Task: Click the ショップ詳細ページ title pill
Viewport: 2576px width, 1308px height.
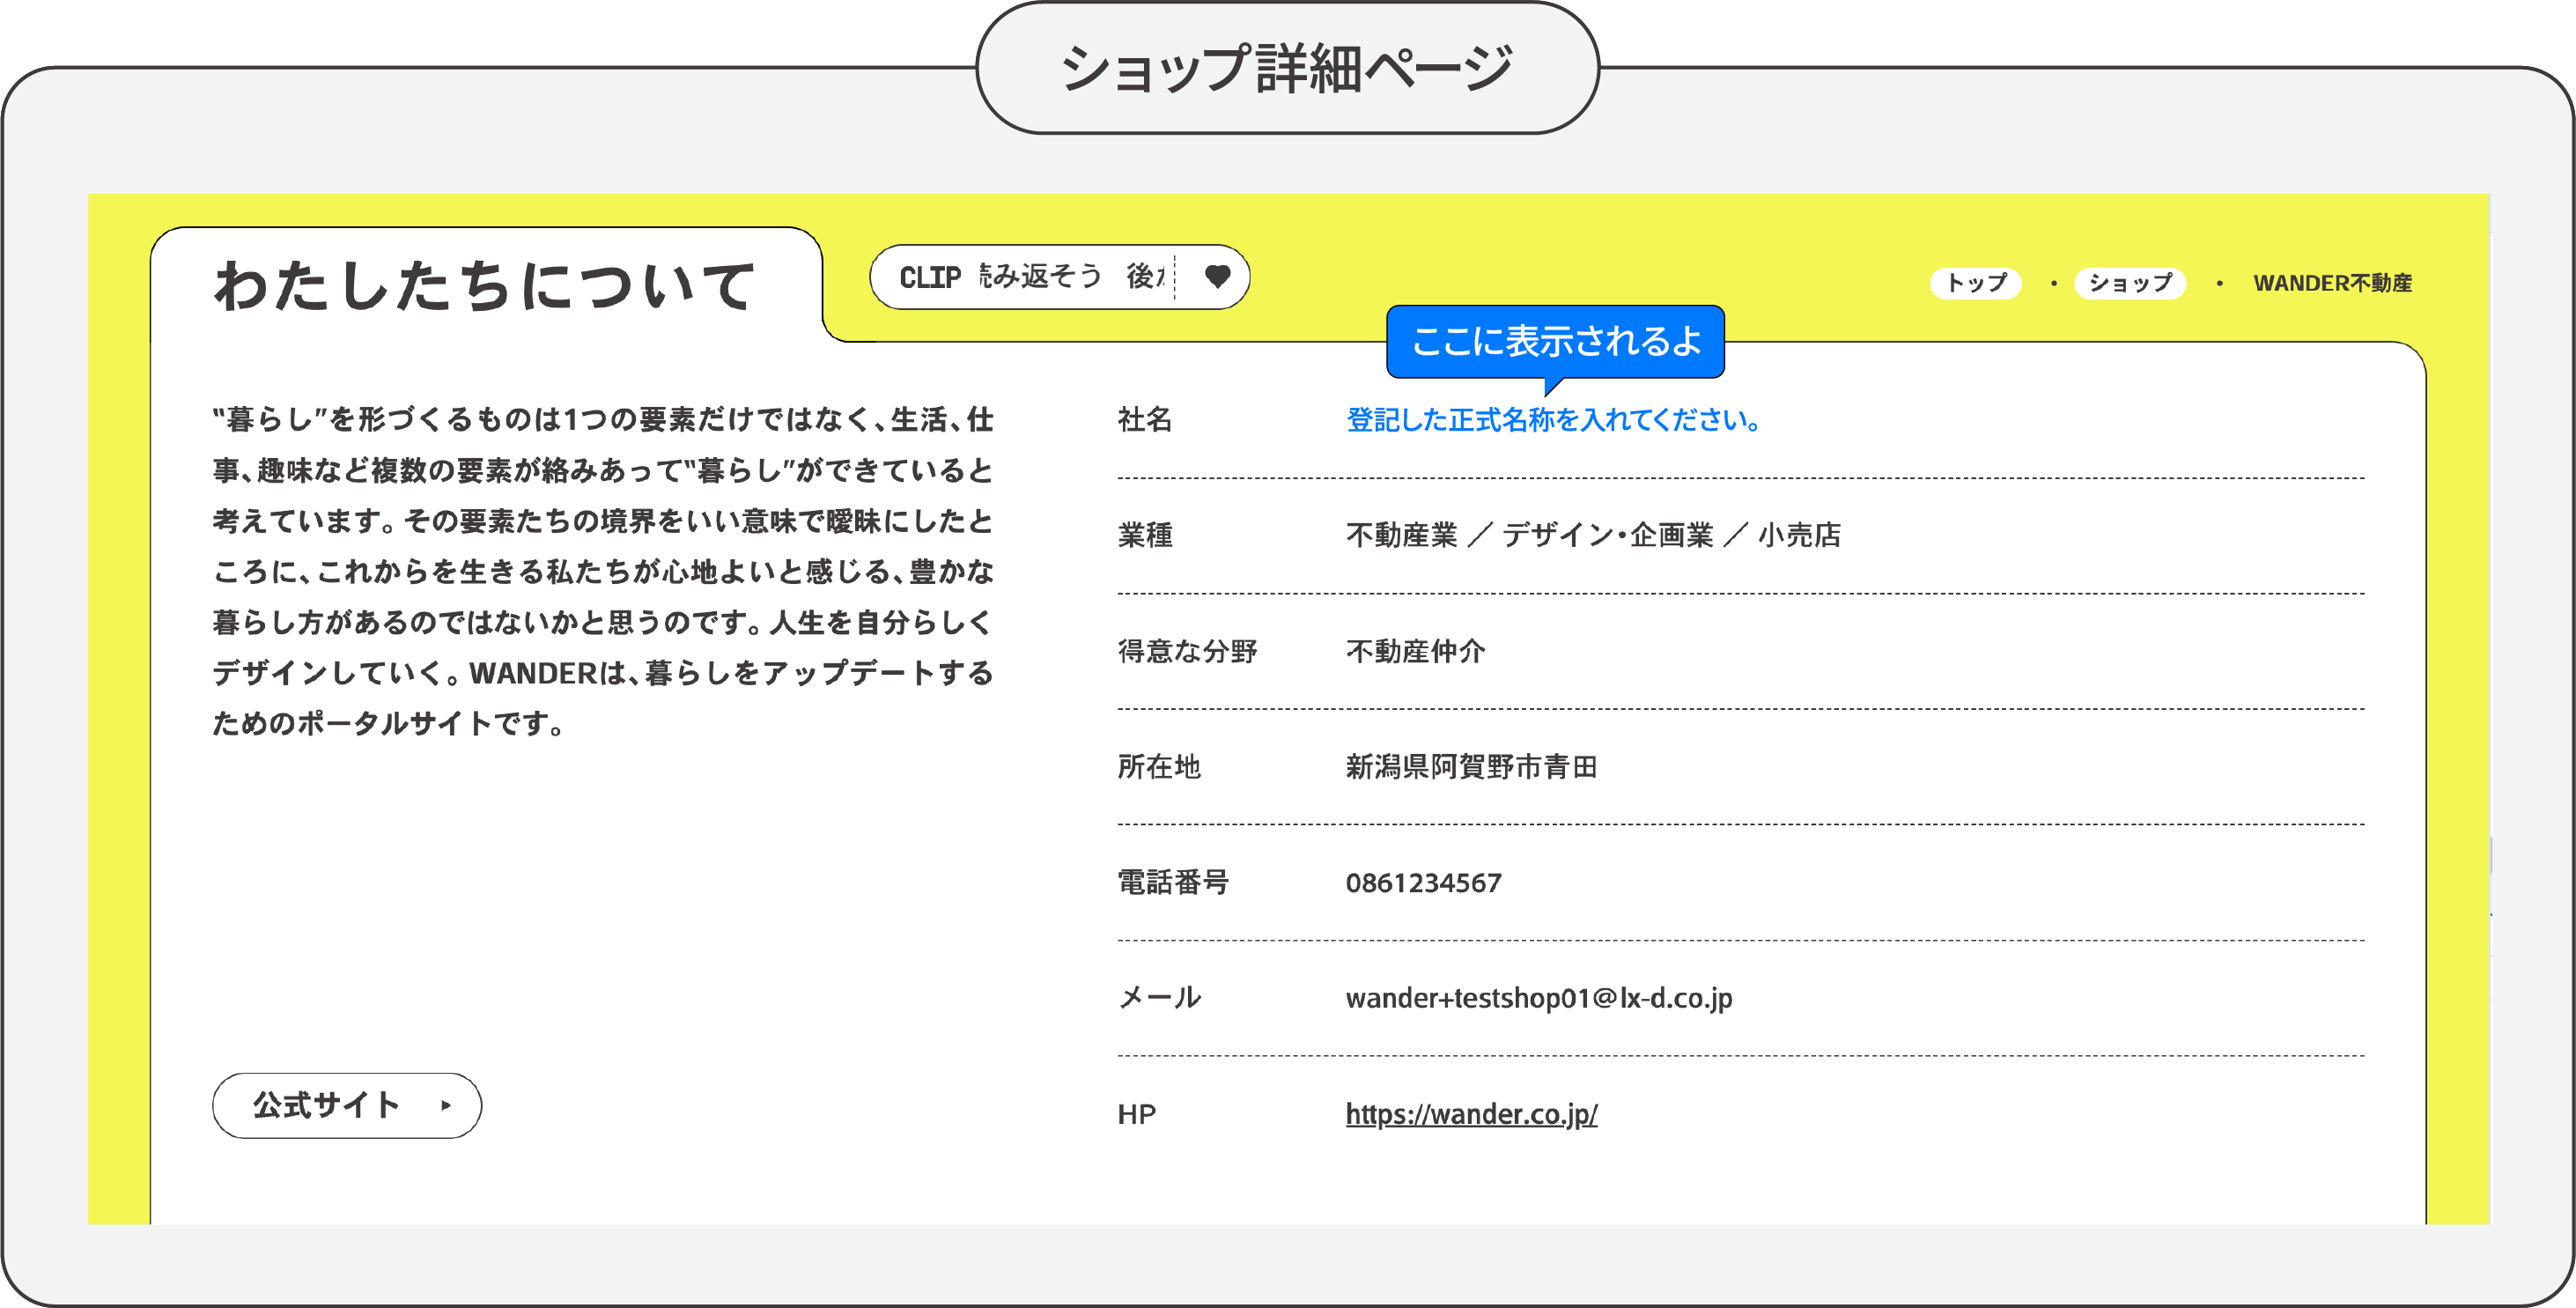Action: [1286, 68]
